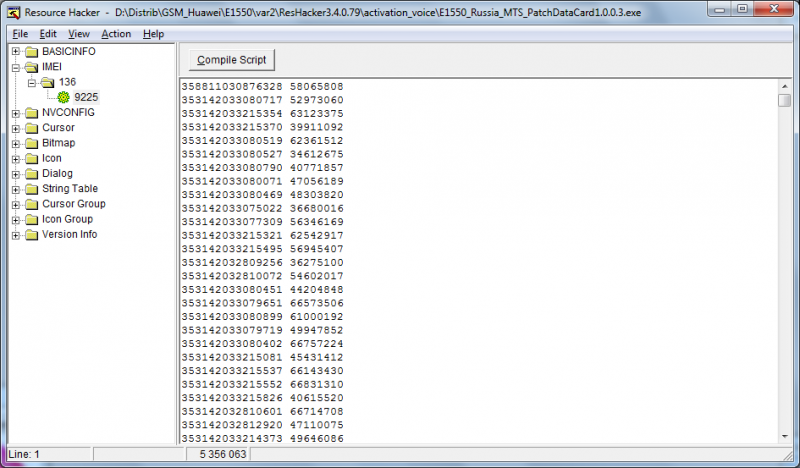Select the Dialog tree label
Image resolution: width=800 pixels, height=468 pixels.
click(x=58, y=174)
